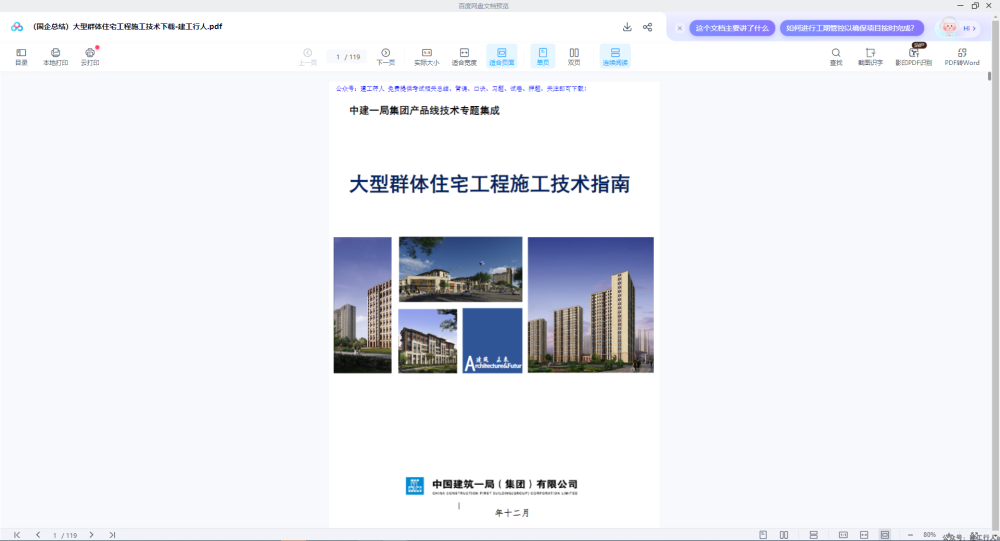This screenshot has width=1000, height=541.
Task: Restore down the window
Action: coord(975,6)
